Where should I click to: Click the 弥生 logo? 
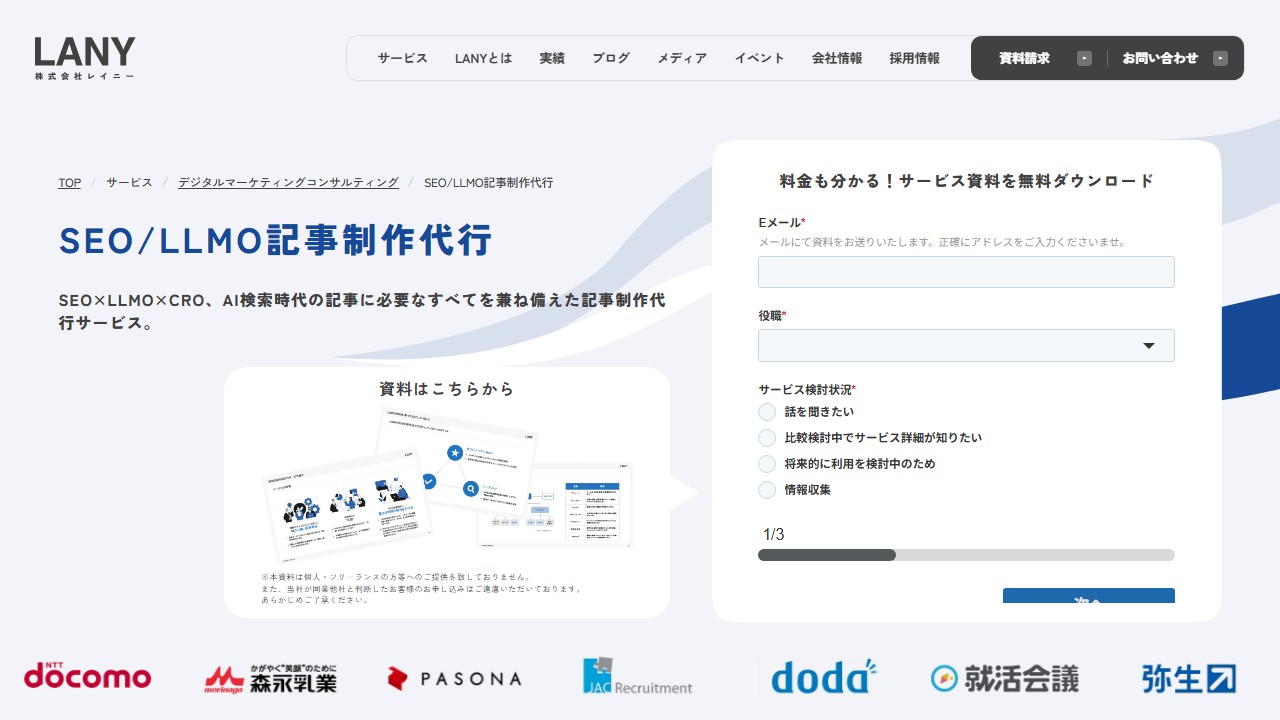(x=1188, y=678)
